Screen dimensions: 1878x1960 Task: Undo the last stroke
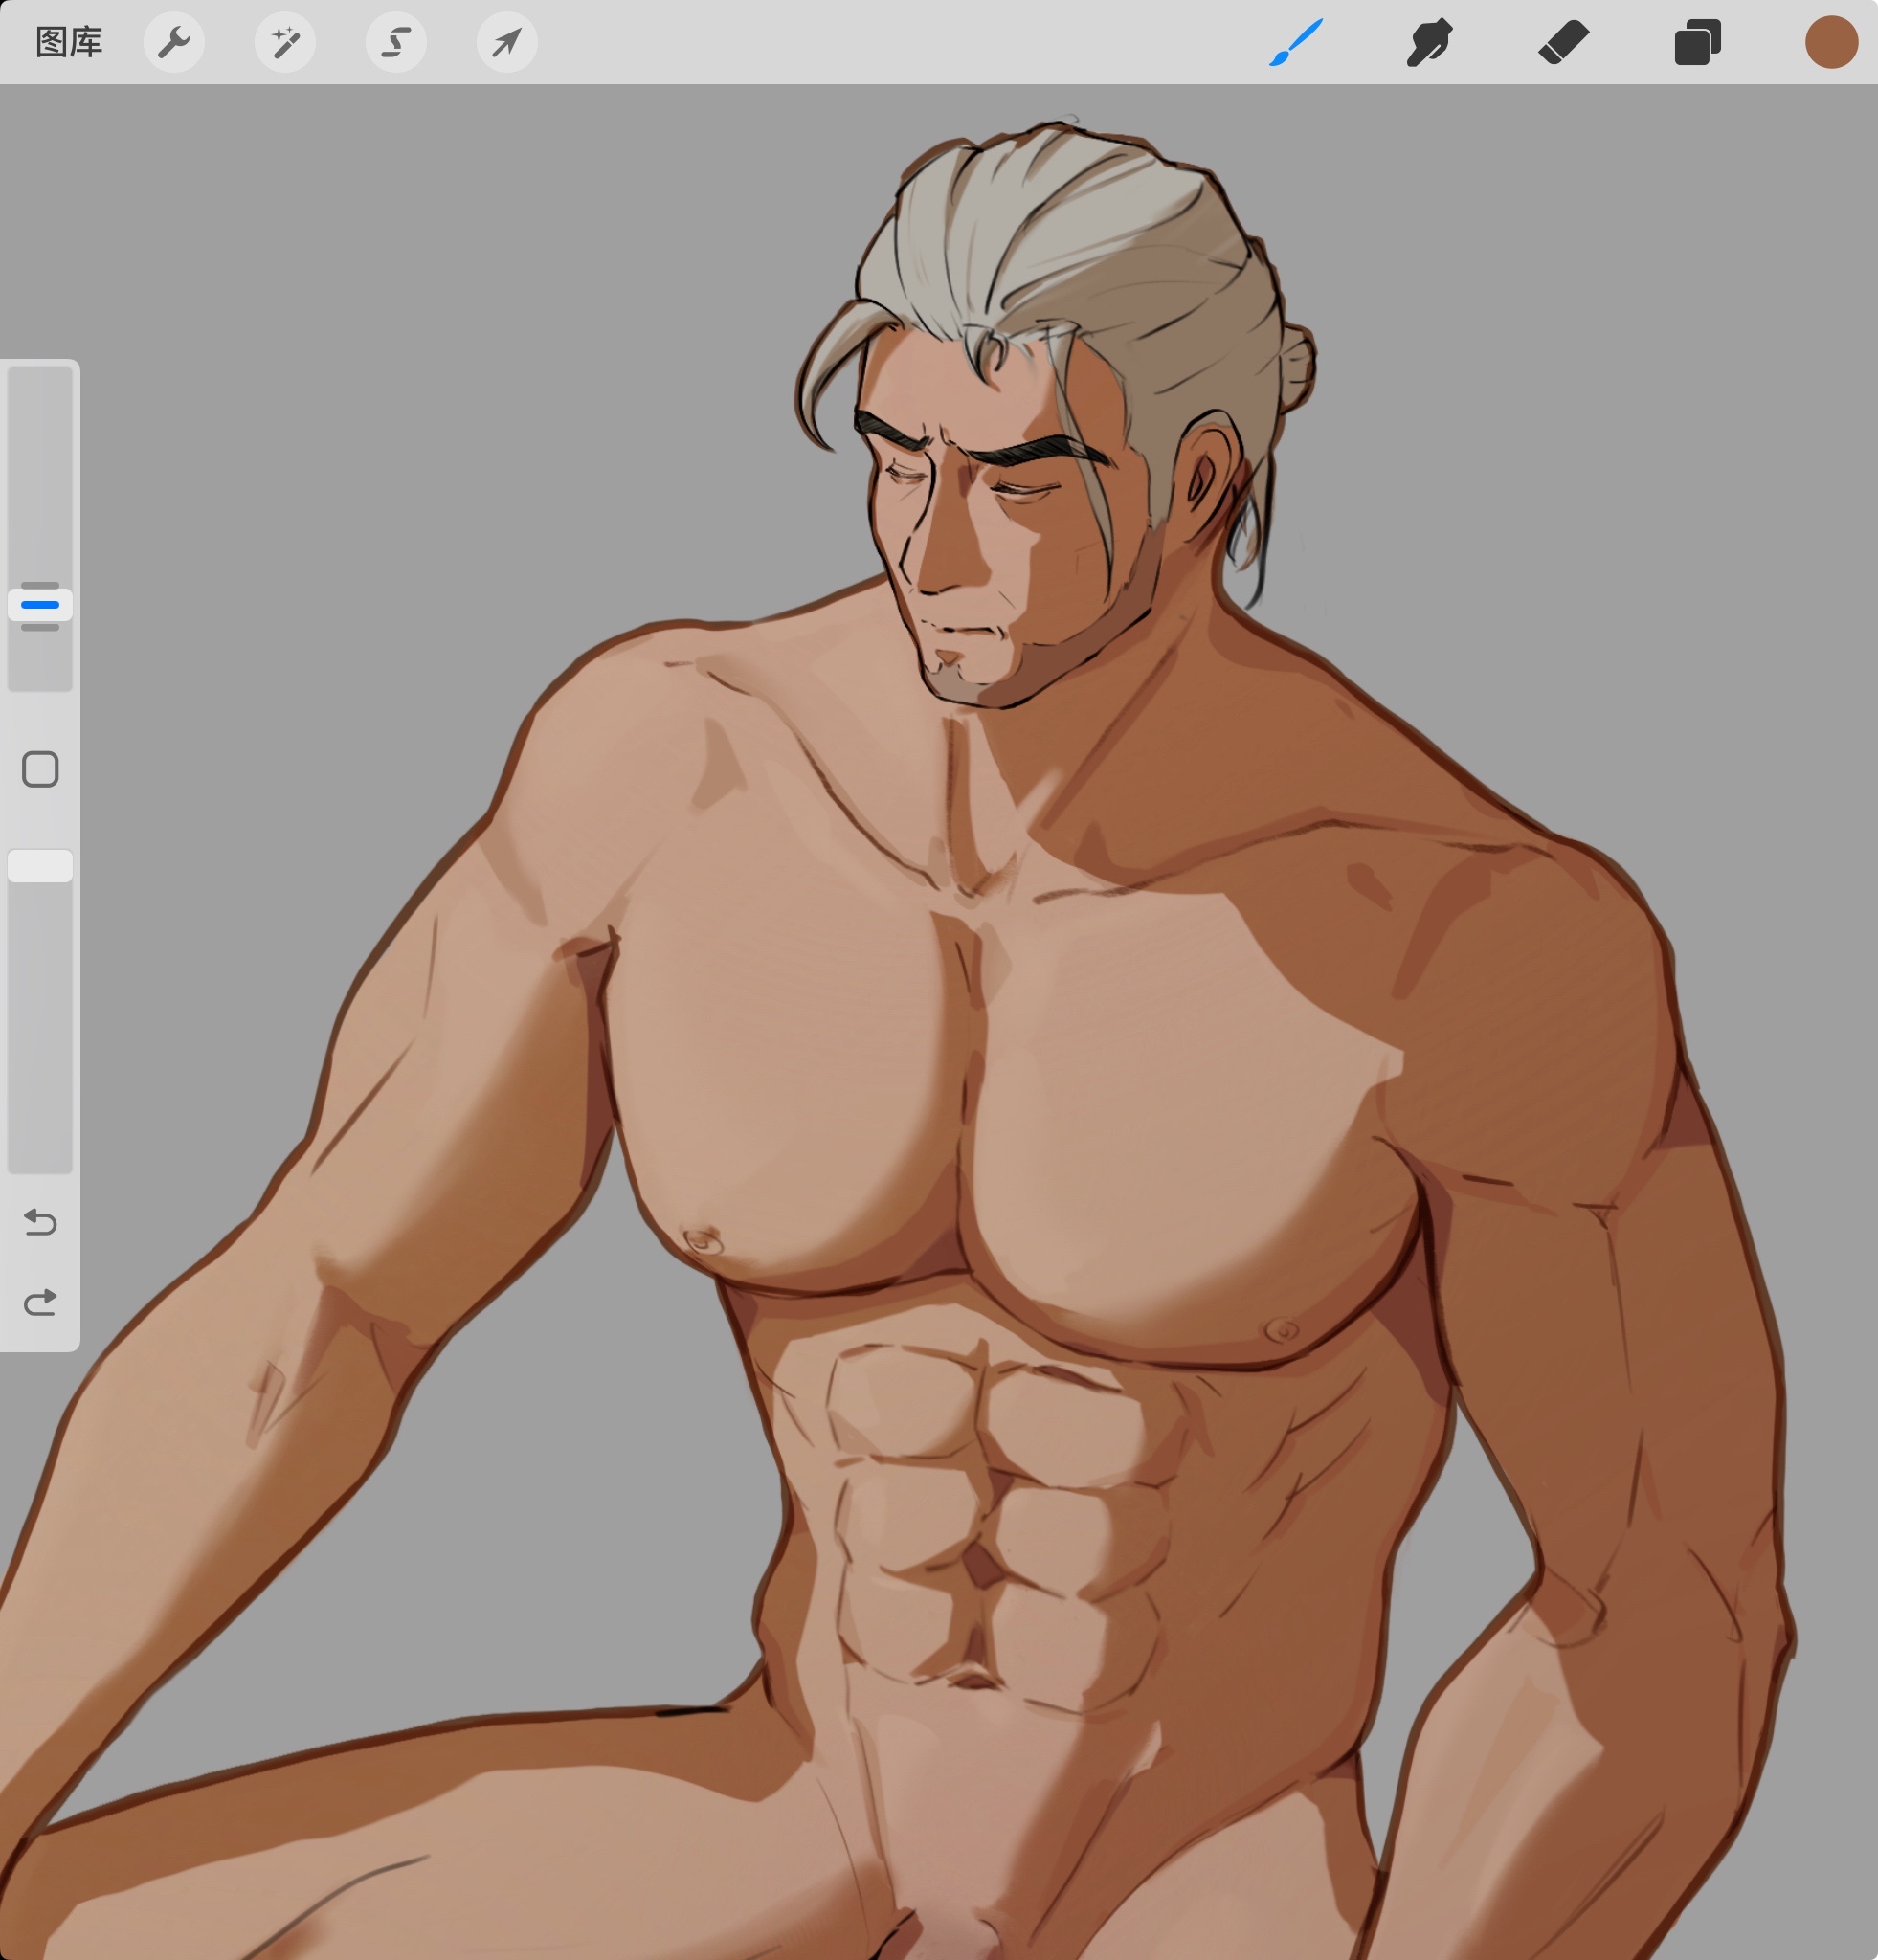[40, 1222]
